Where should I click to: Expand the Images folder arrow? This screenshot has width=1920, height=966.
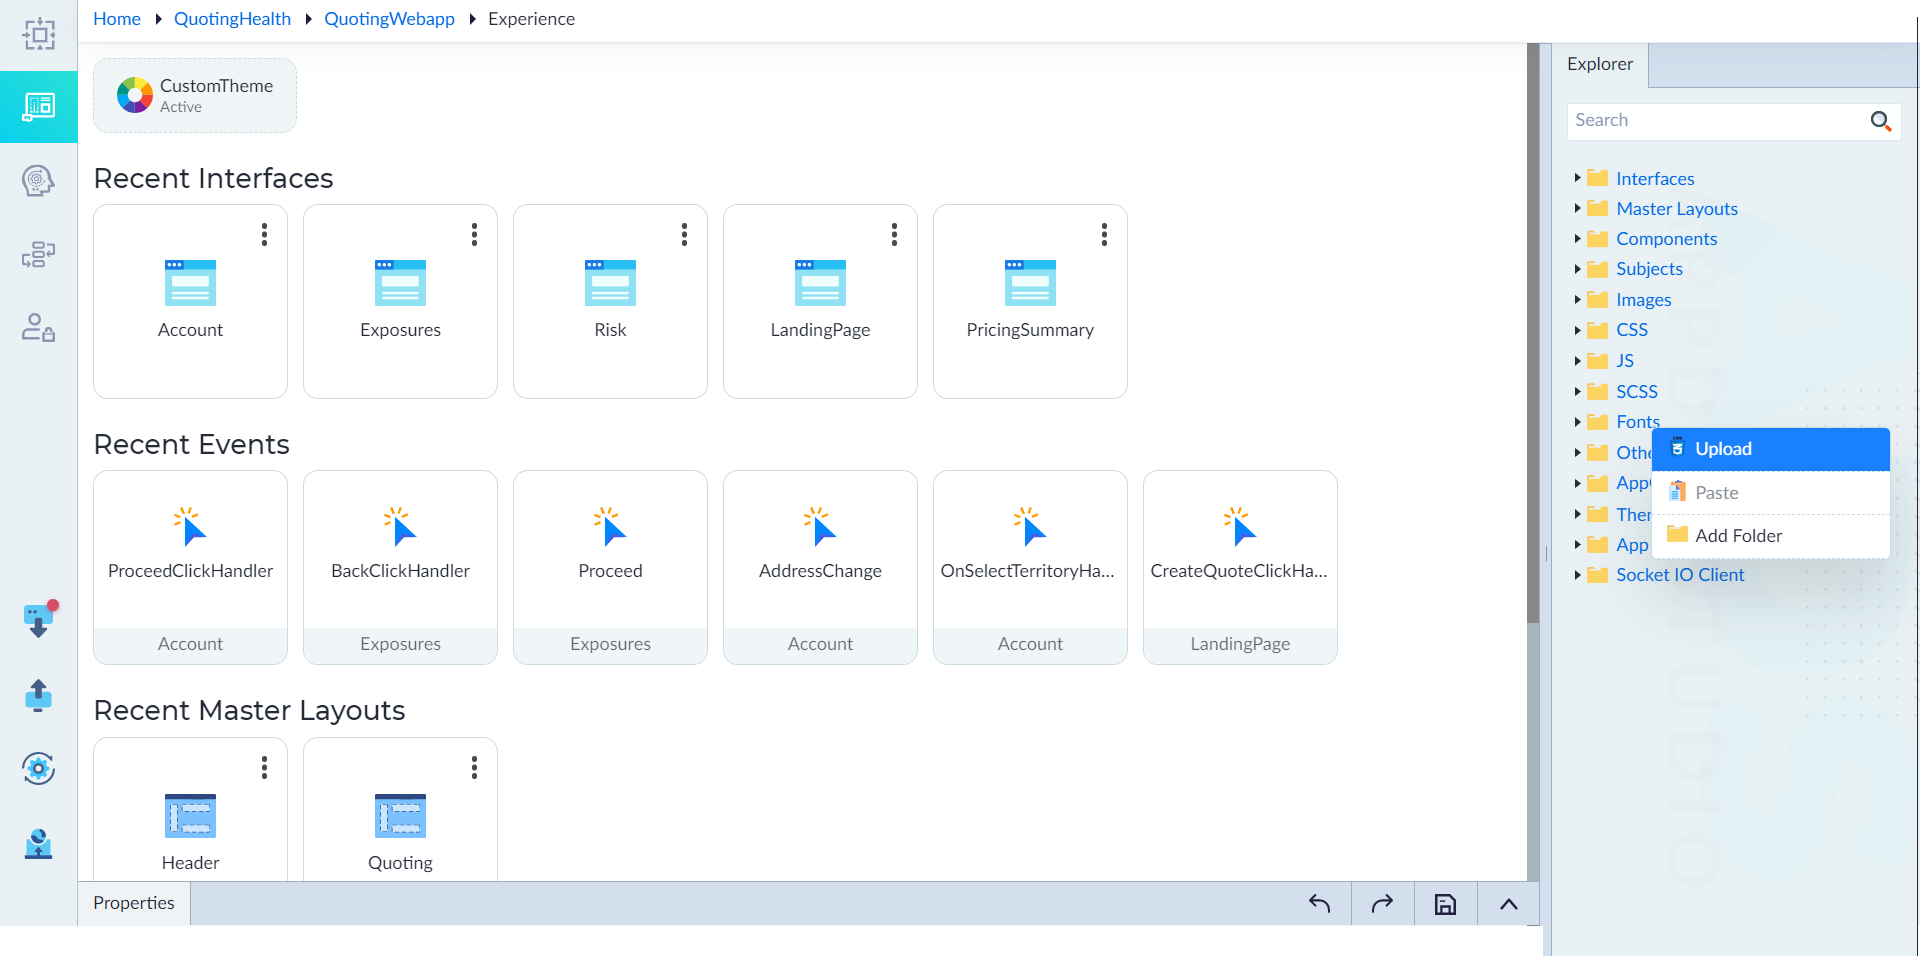pyautogui.click(x=1577, y=300)
